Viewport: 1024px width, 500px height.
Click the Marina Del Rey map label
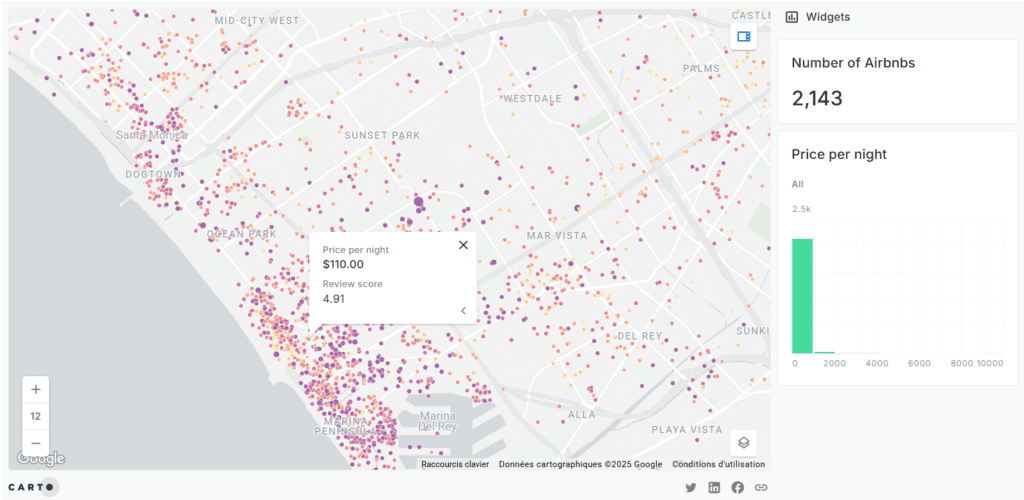(437, 421)
